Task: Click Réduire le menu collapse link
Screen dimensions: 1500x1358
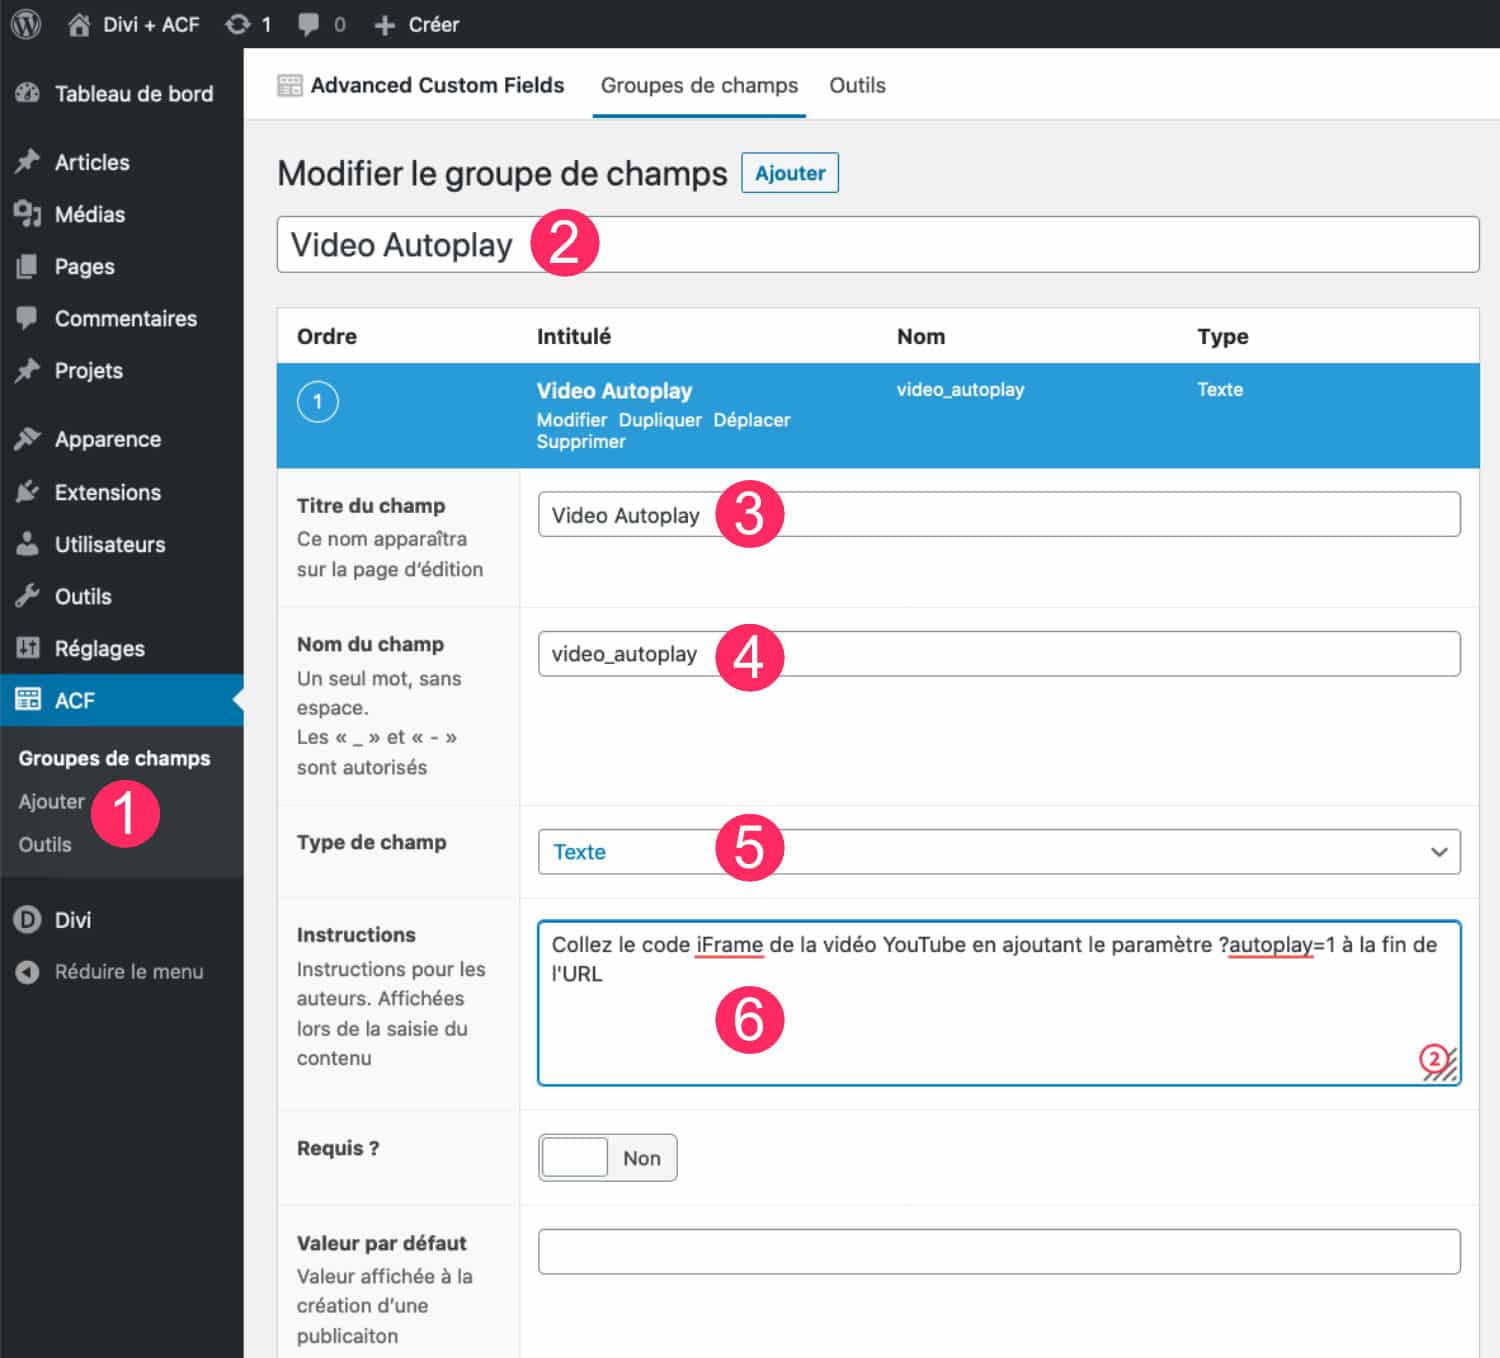Action: pyautogui.click(x=129, y=972)
